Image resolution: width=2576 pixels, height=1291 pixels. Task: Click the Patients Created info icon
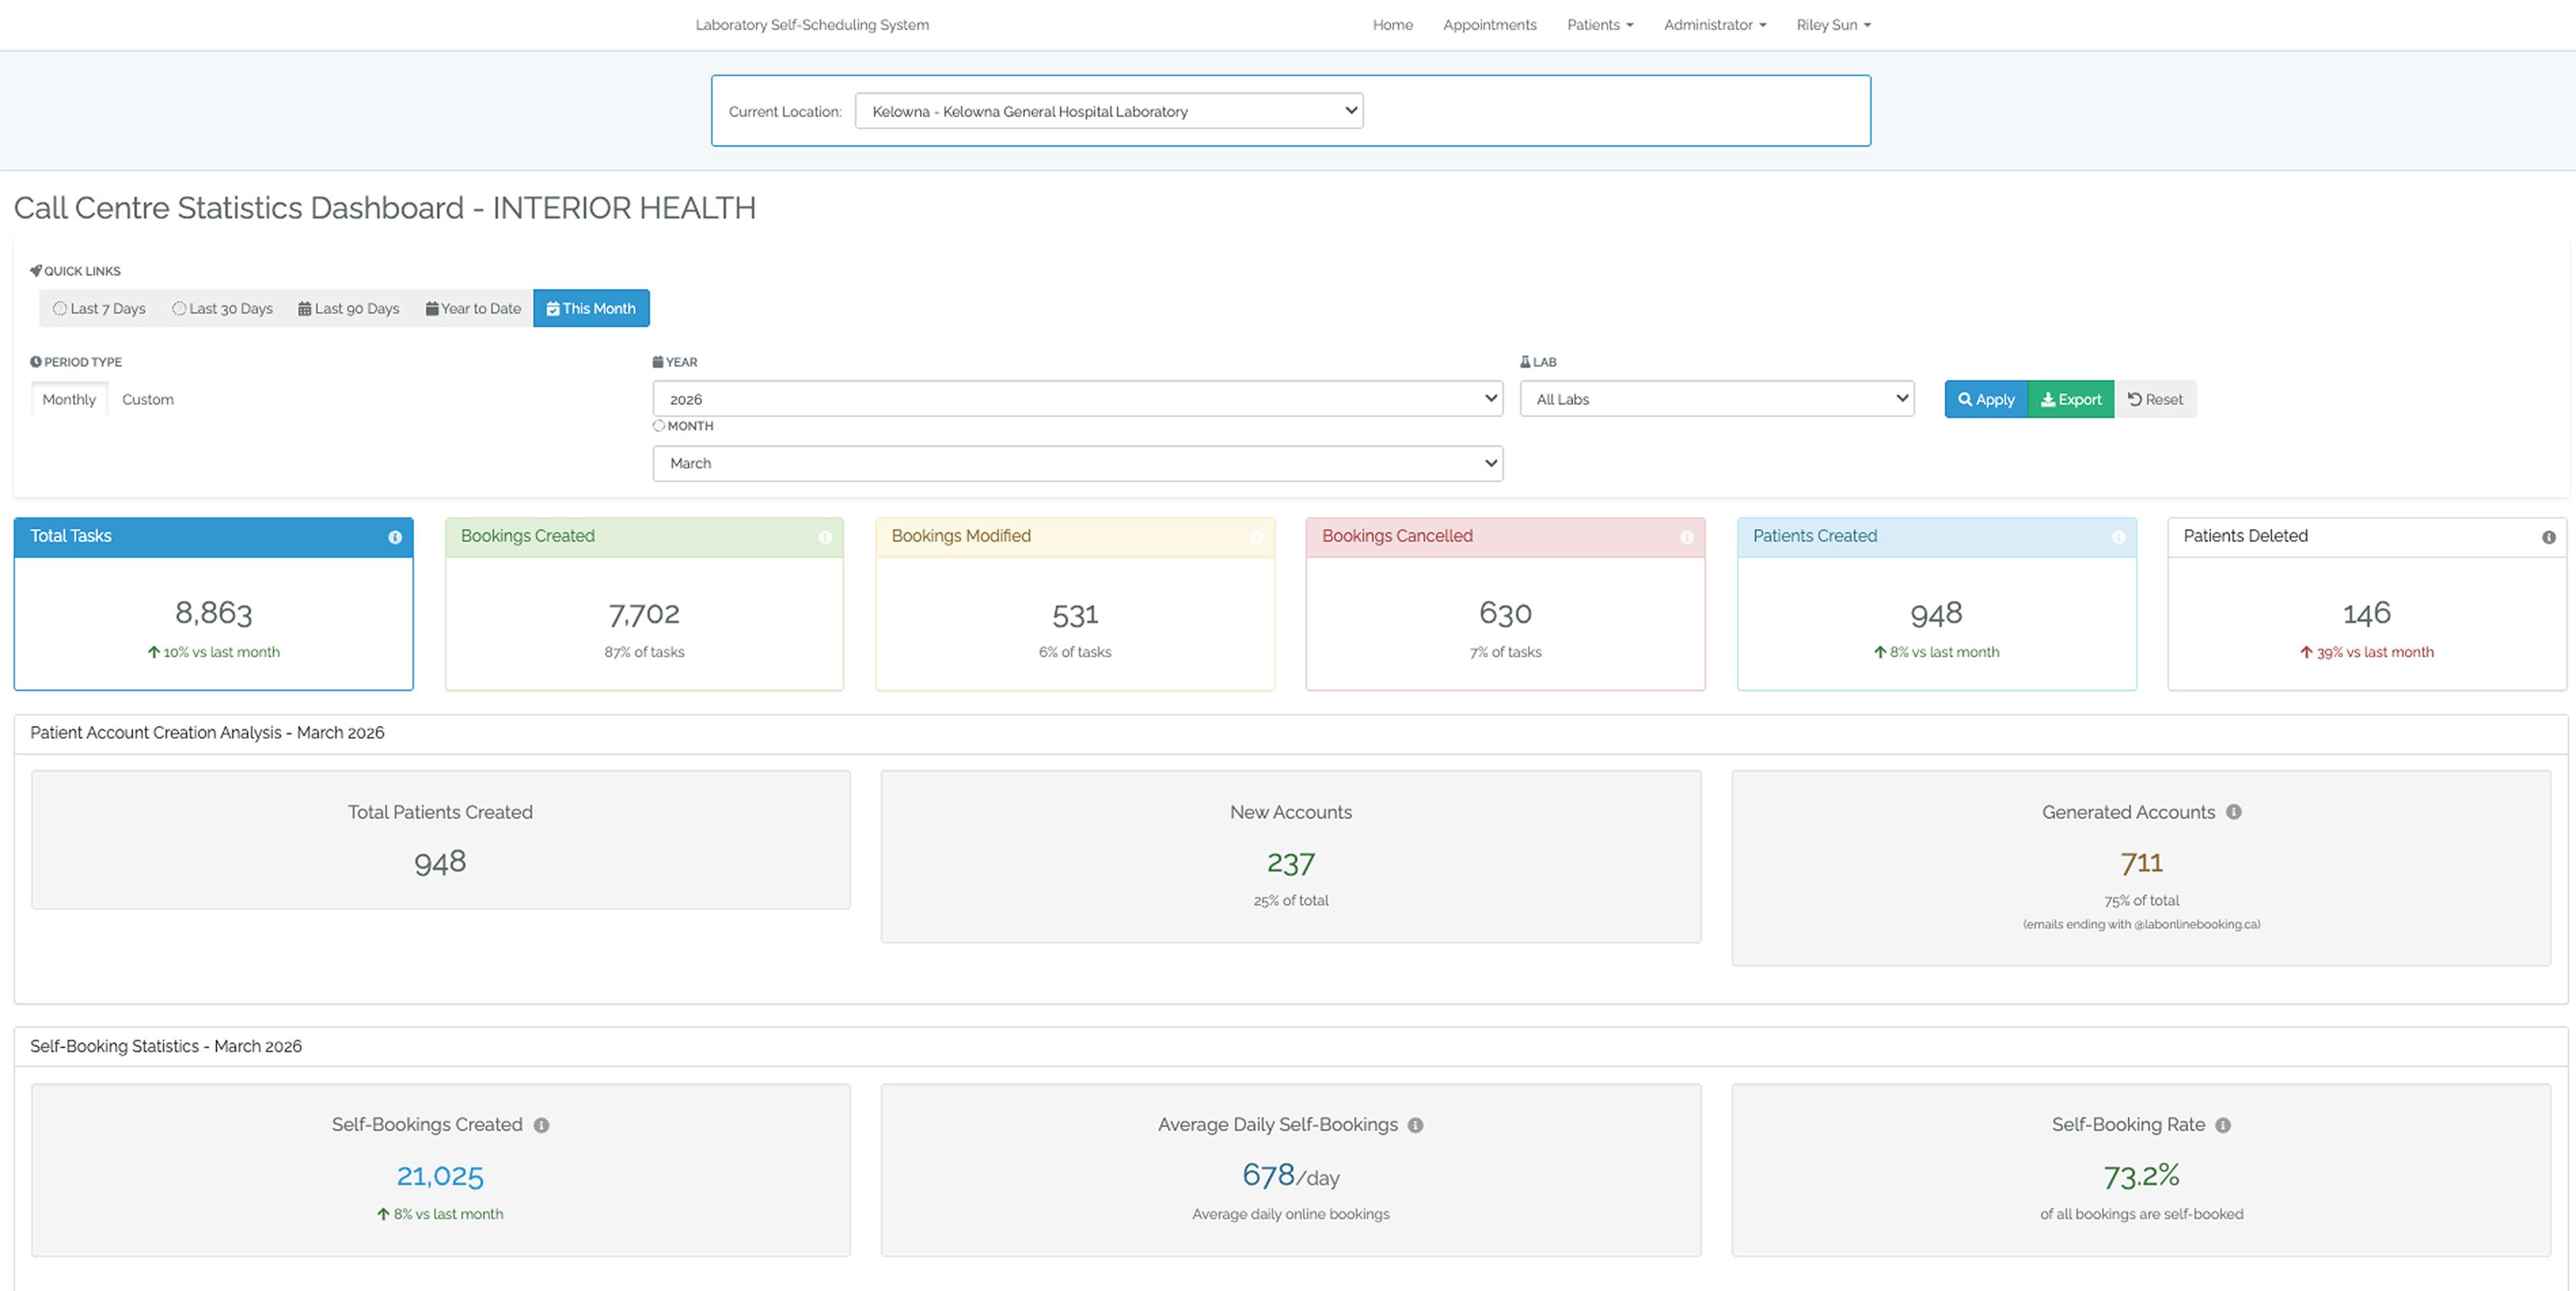pyautogui.click(x=2118, y=537)
